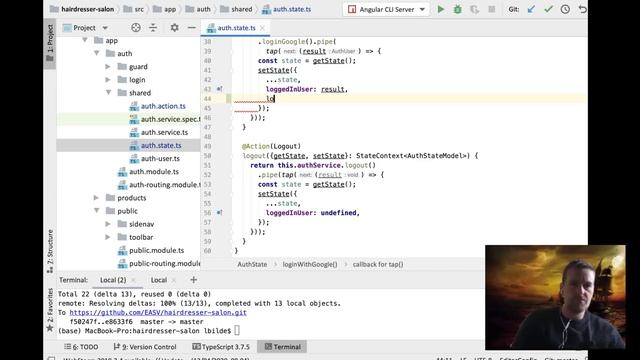This screenshot has height=360, width=640.
Task: Click the run with coverage icon
Action: [474, 9]
